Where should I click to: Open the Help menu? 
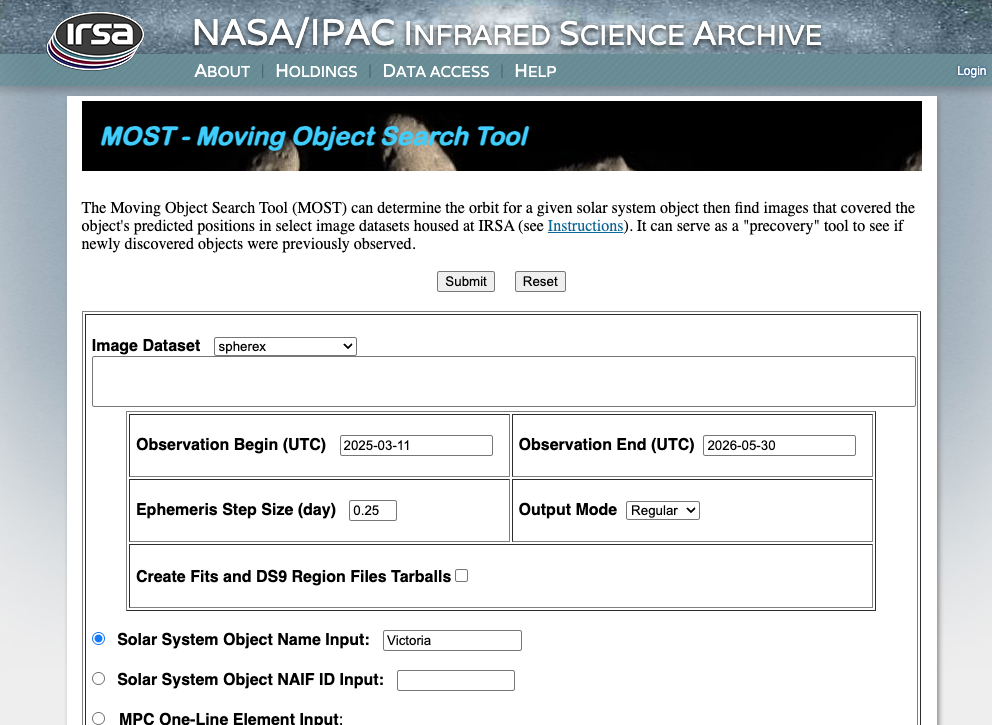(535, 71)
